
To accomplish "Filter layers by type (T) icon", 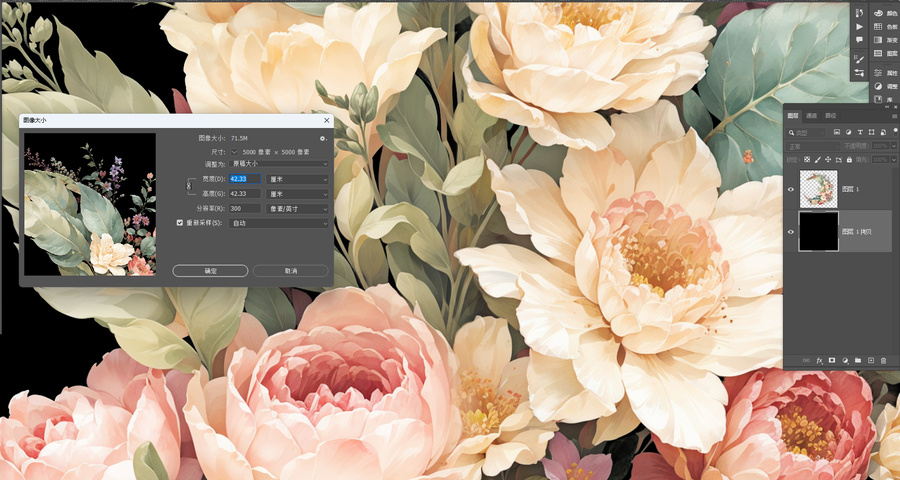I will pos(860,132).
